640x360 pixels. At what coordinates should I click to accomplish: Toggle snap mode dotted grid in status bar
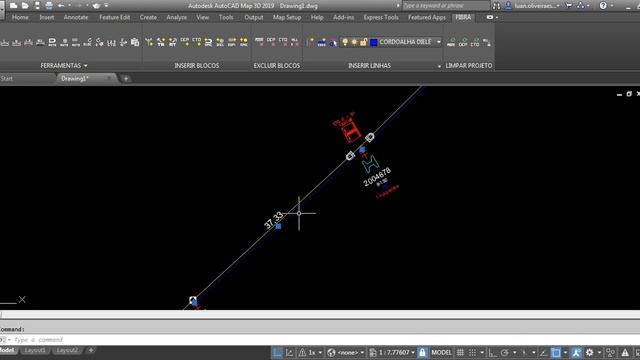[x=472, y=352]
